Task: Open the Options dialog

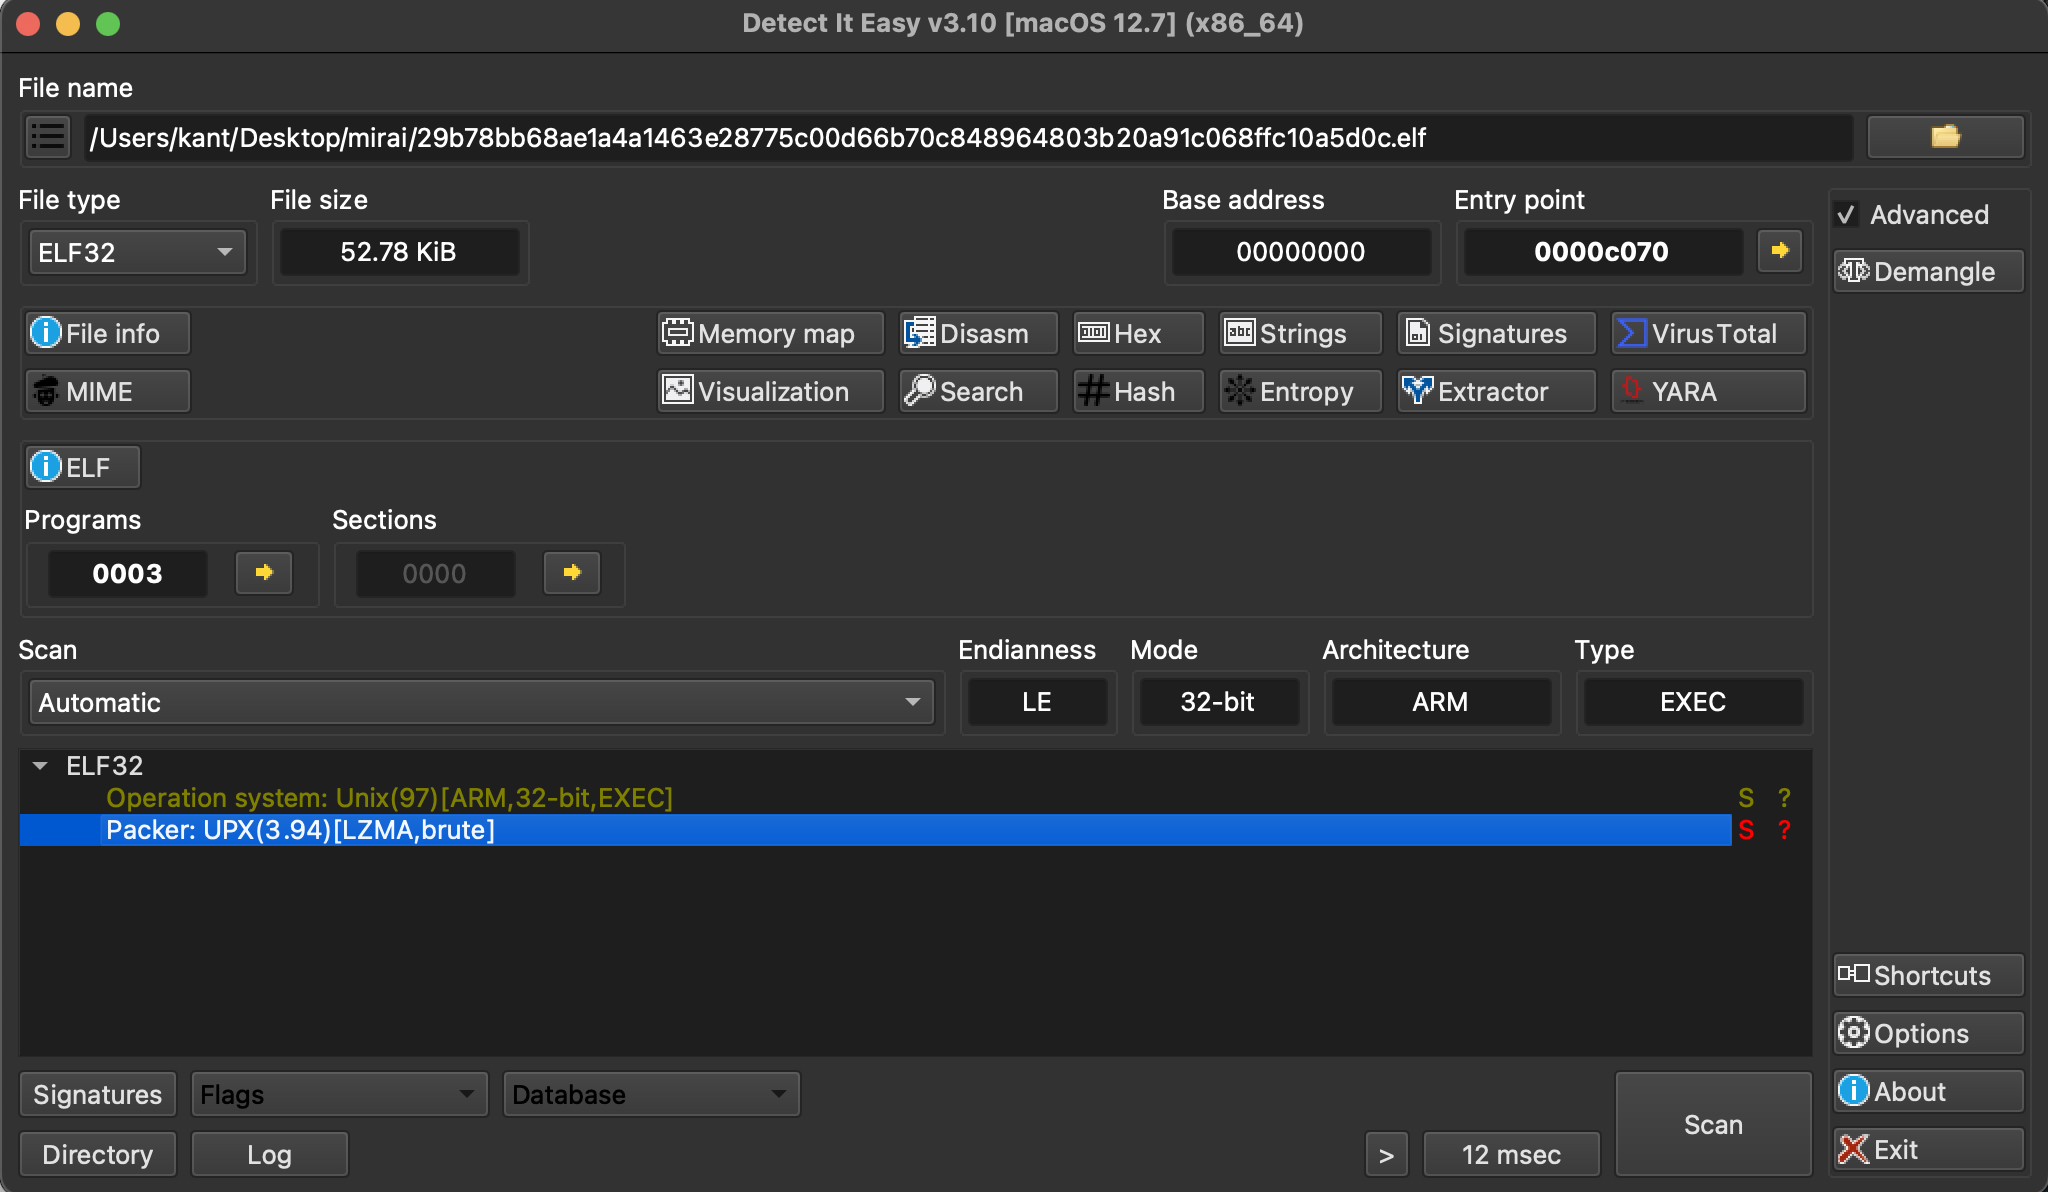Action: click(x=1928, y=1033)
